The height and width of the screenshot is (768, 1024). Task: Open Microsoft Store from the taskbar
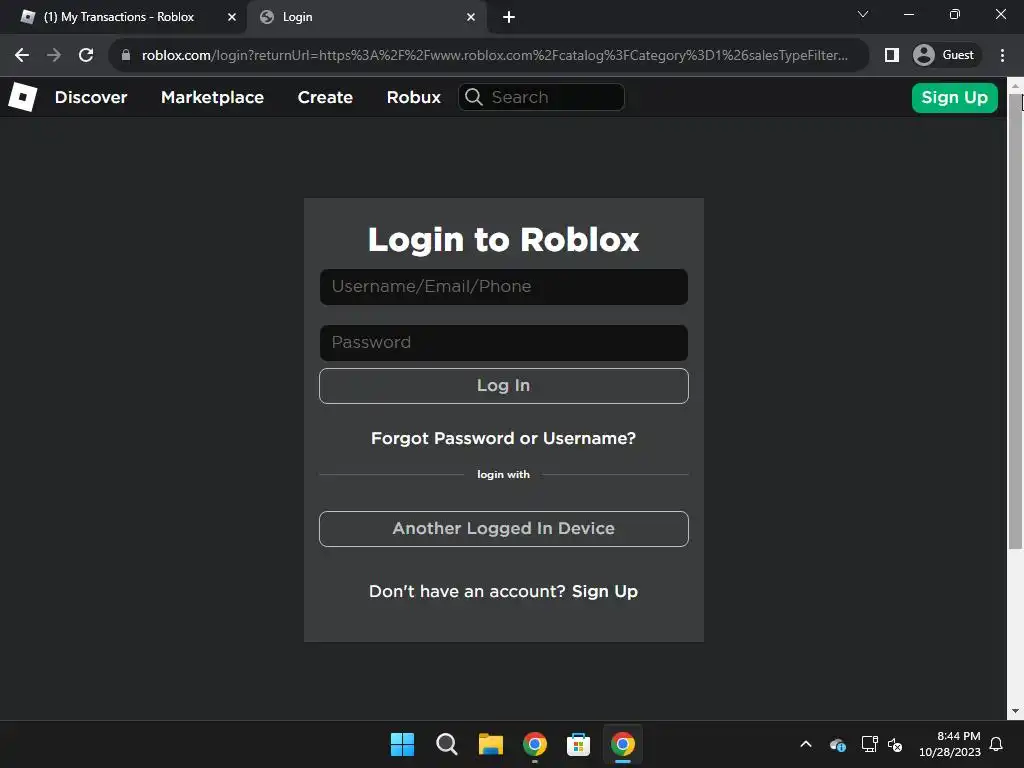point(579,744)
